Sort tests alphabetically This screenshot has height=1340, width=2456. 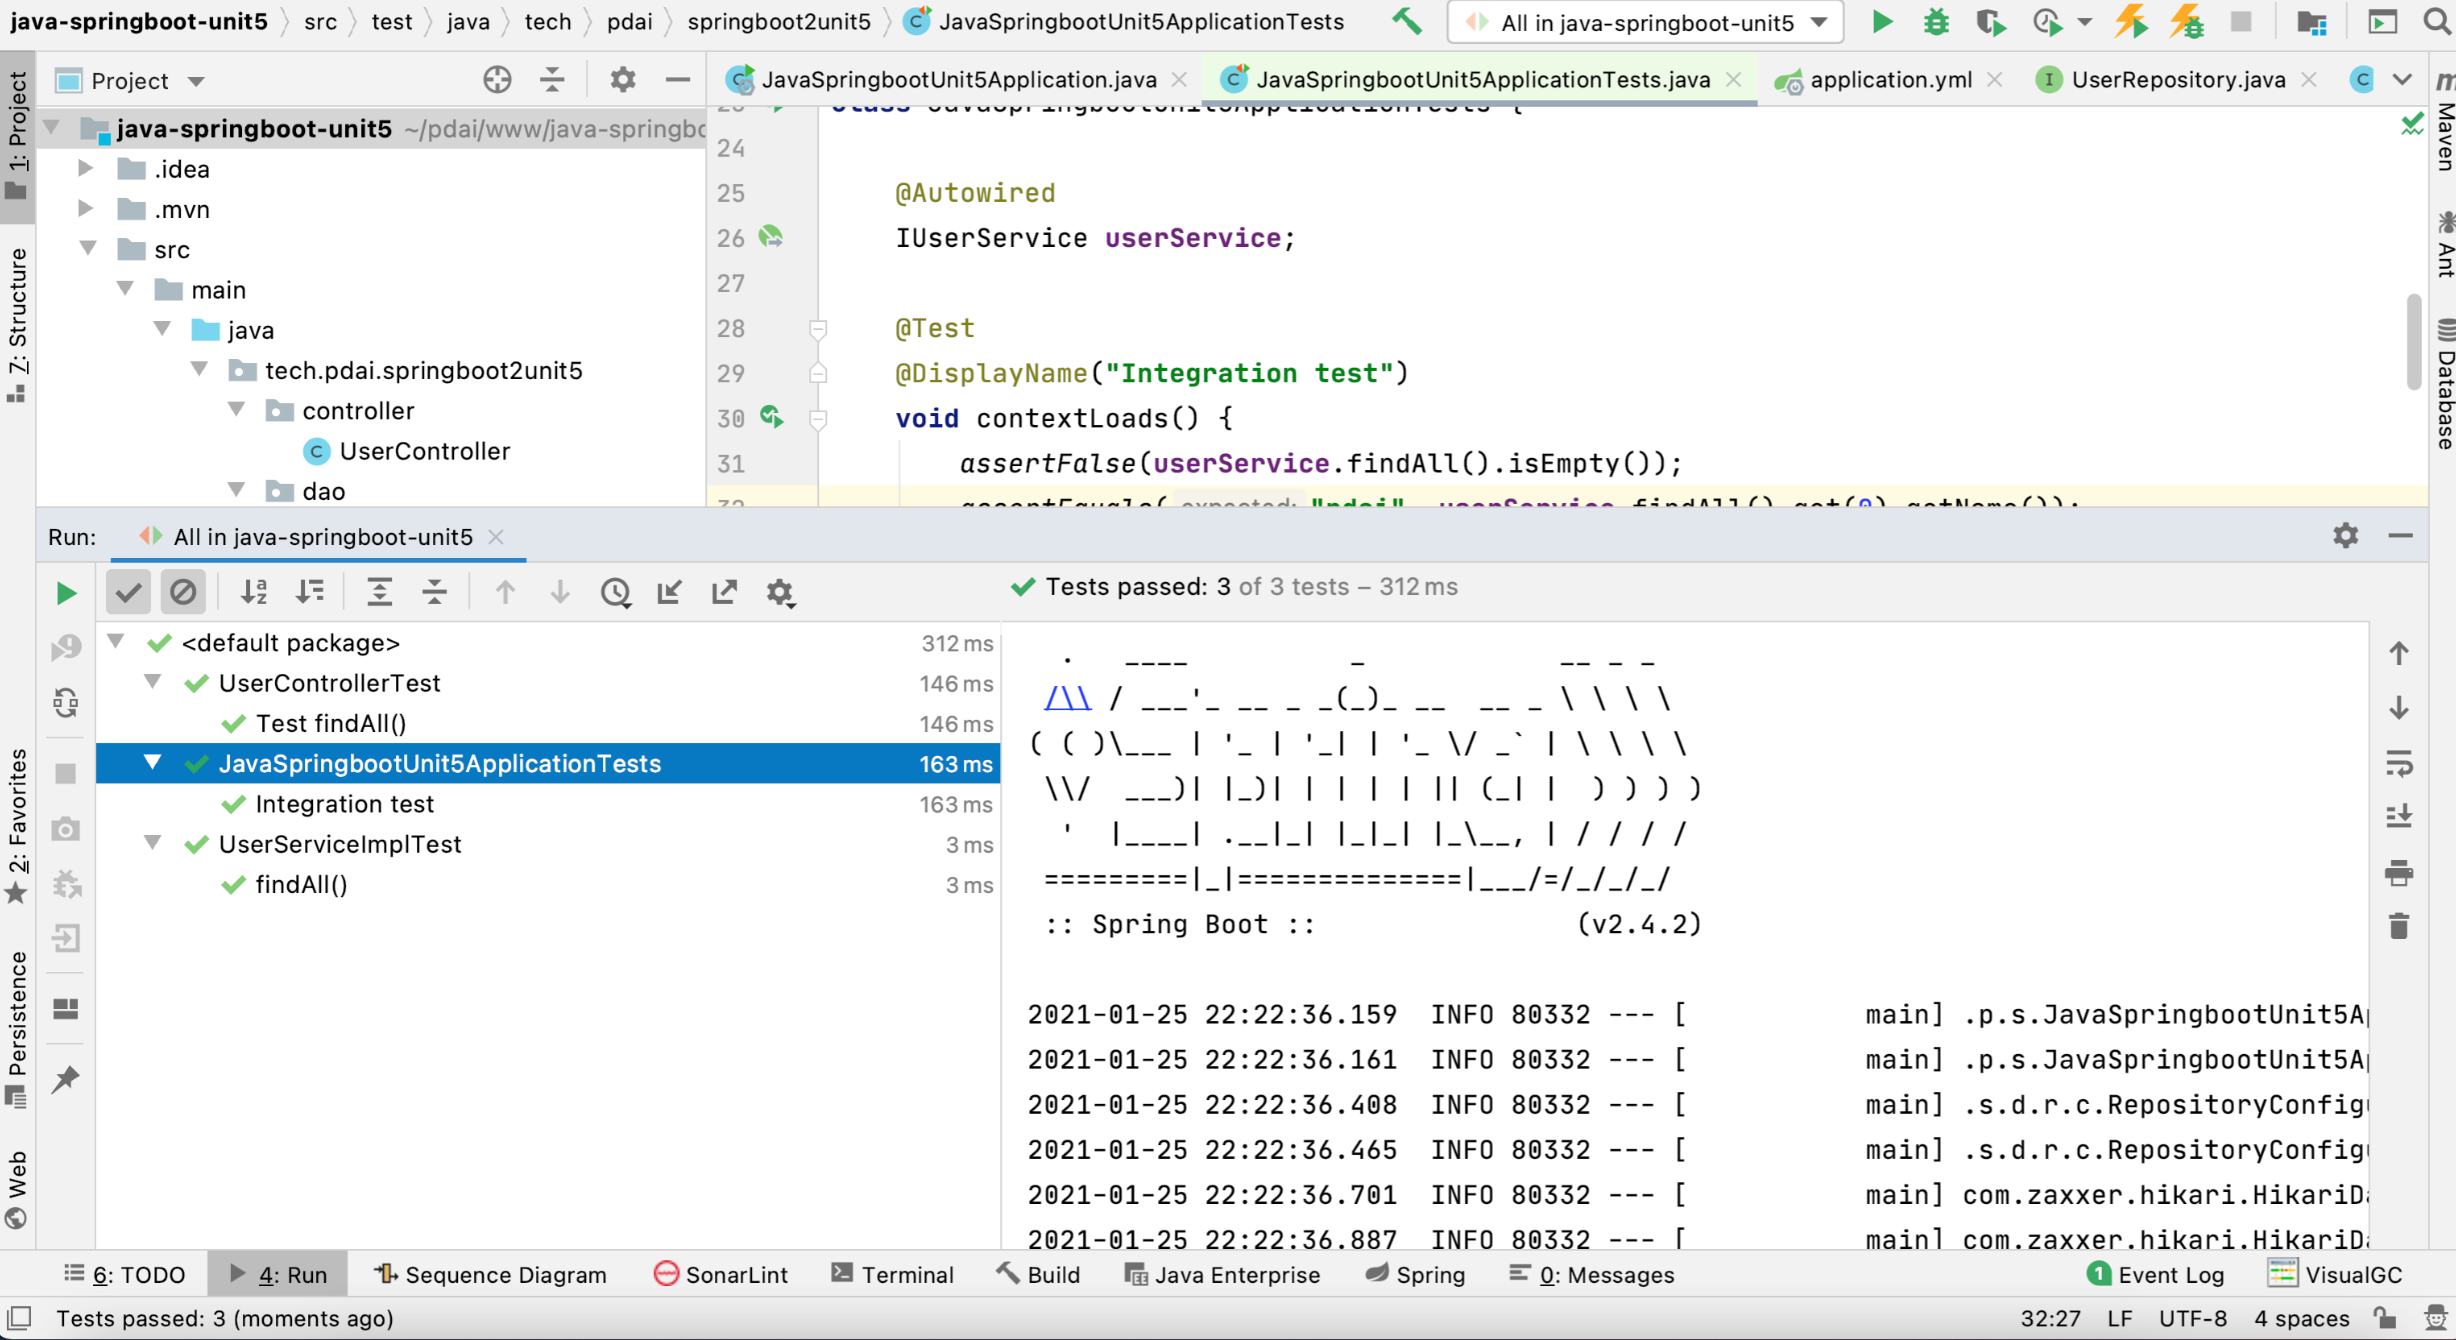[254, 592]
